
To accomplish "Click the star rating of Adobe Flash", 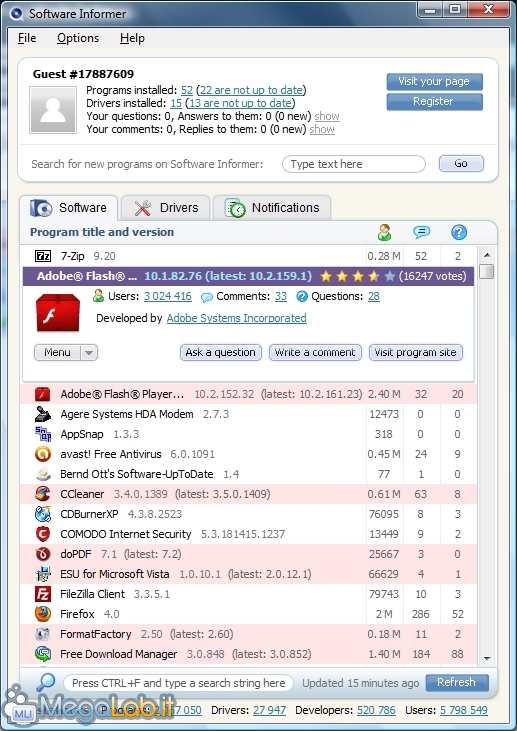I will [358, 276].
